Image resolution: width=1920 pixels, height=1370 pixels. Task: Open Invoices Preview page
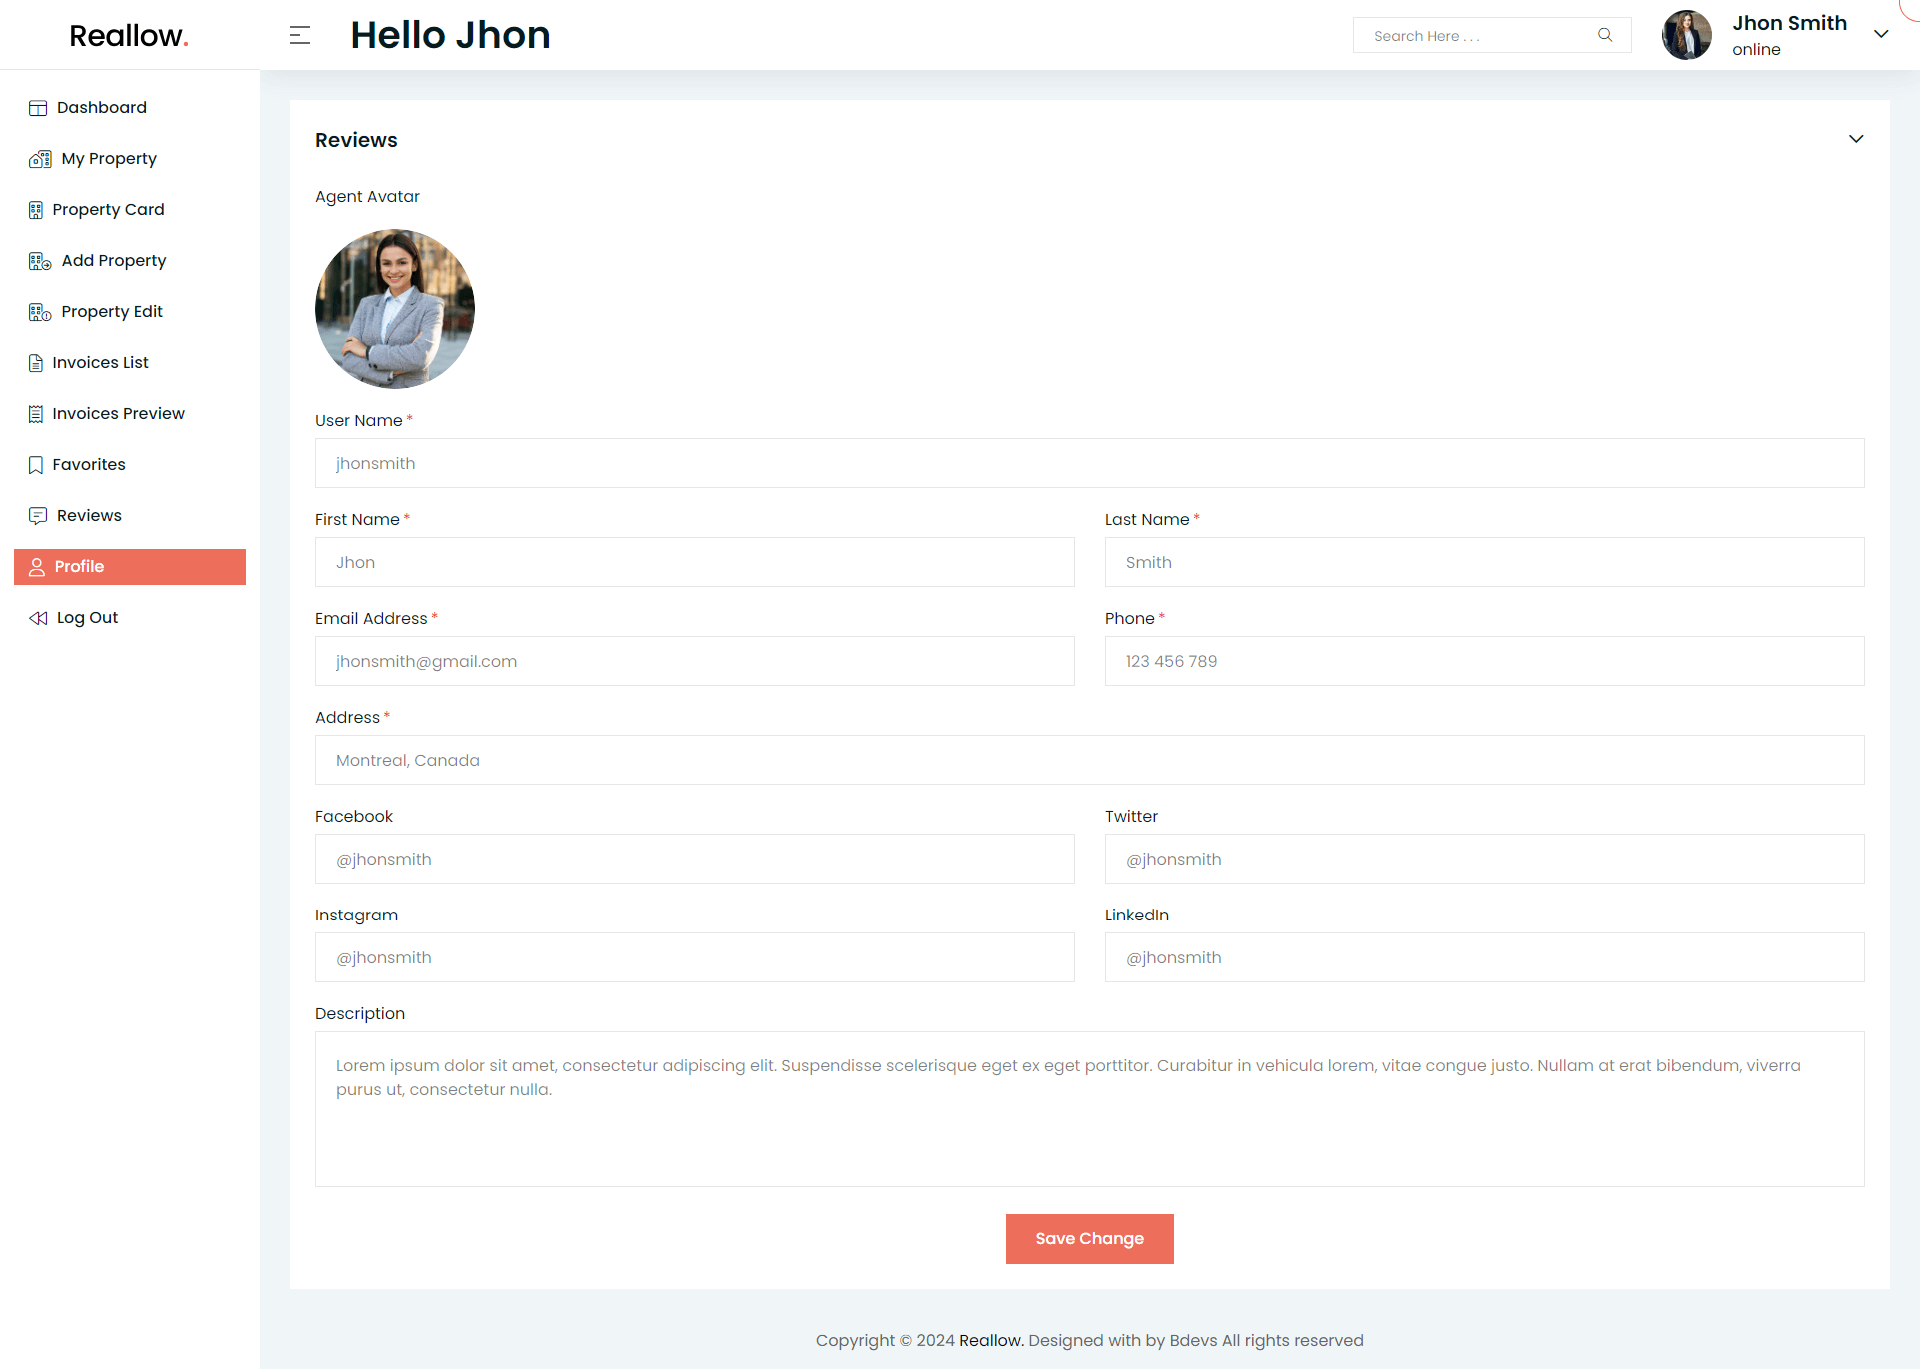130,414
